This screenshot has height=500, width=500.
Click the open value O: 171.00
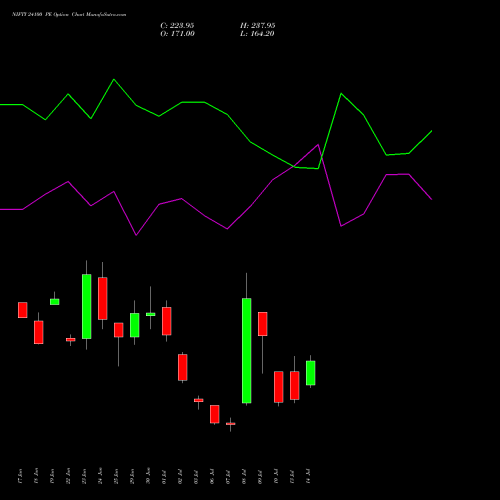[177, 33]
